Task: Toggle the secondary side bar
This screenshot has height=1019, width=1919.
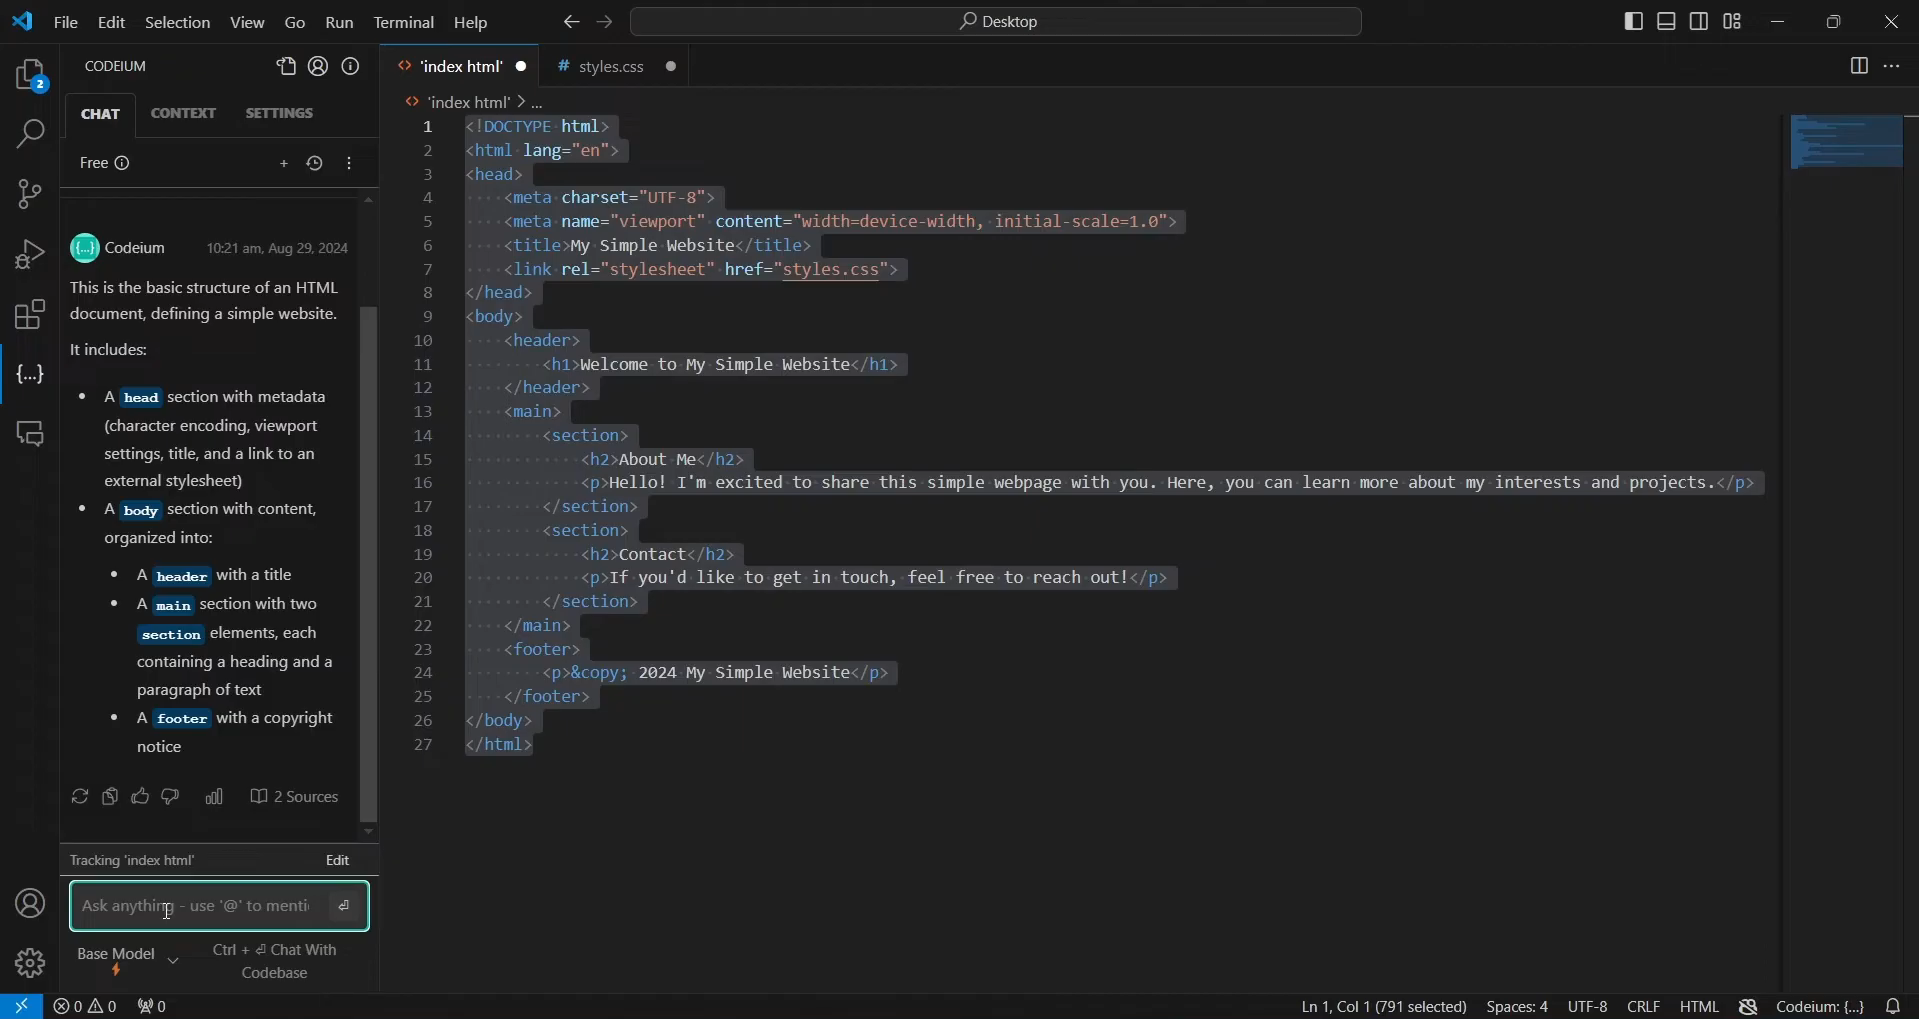Action: 1700,21
